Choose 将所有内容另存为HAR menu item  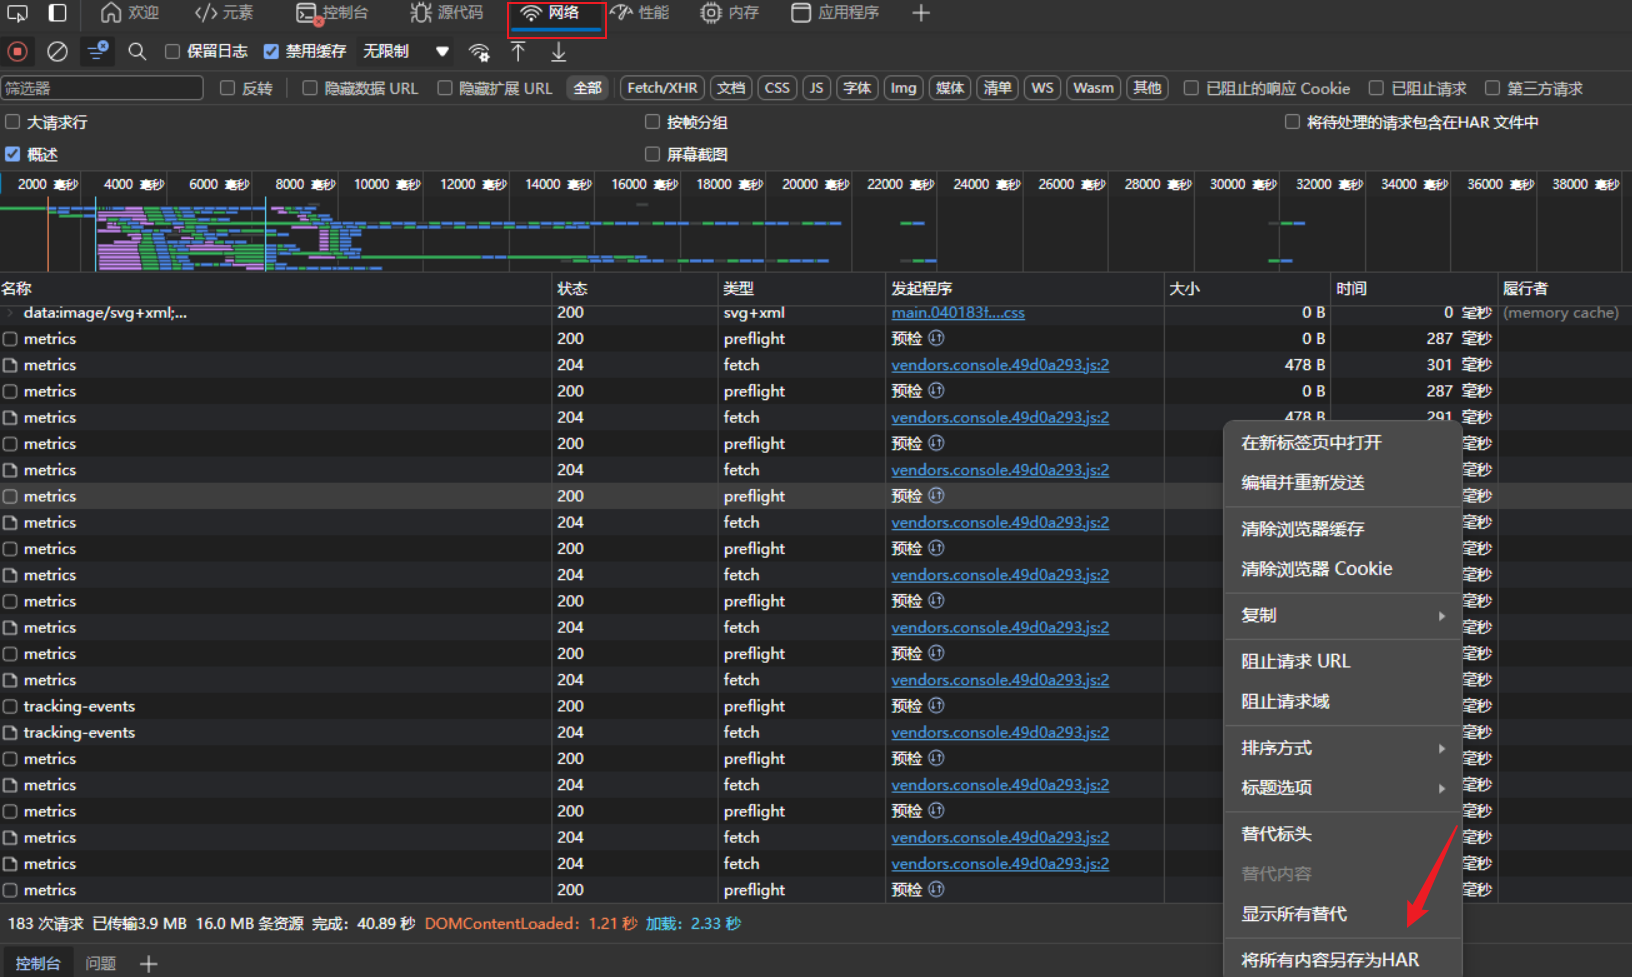[1343, 960]
